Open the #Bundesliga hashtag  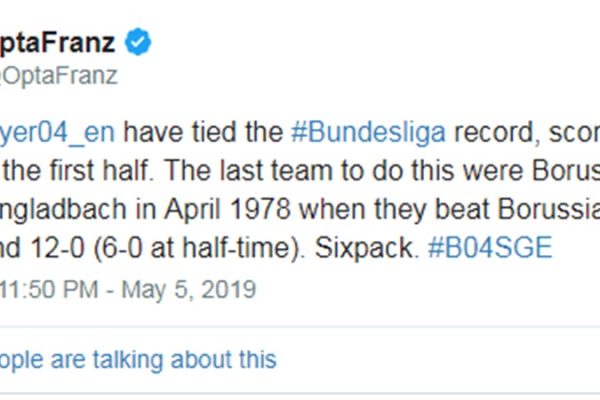tap(368, 132)
